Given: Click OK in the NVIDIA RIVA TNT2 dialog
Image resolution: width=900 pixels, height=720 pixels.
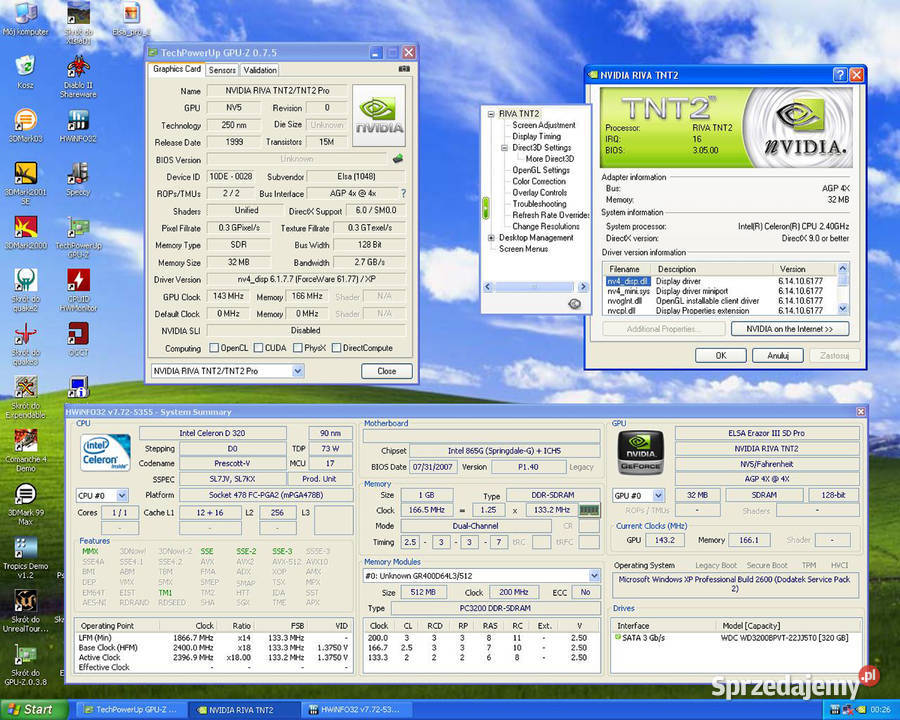Looking at the screenshot, I should [x=721, y=355].
